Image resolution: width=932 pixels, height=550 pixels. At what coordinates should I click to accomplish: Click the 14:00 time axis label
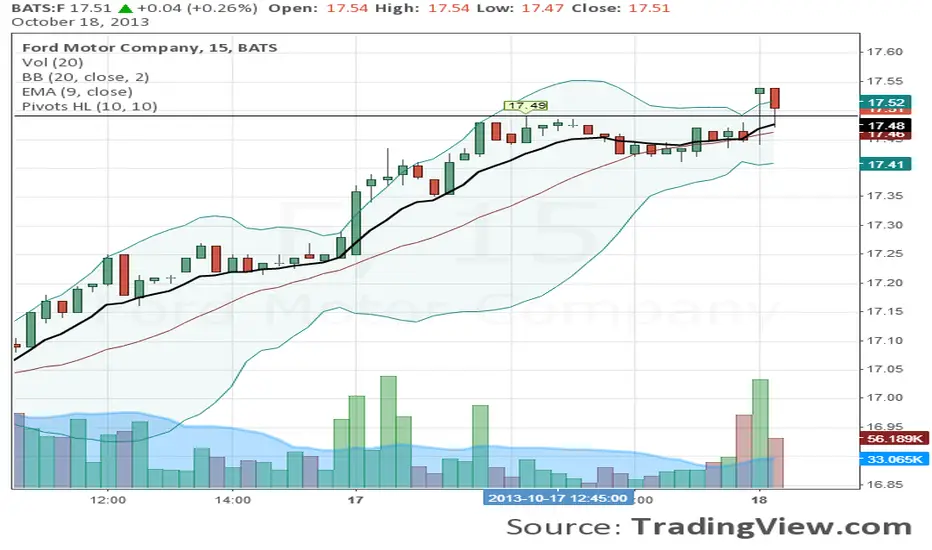(x=232, y=500)
